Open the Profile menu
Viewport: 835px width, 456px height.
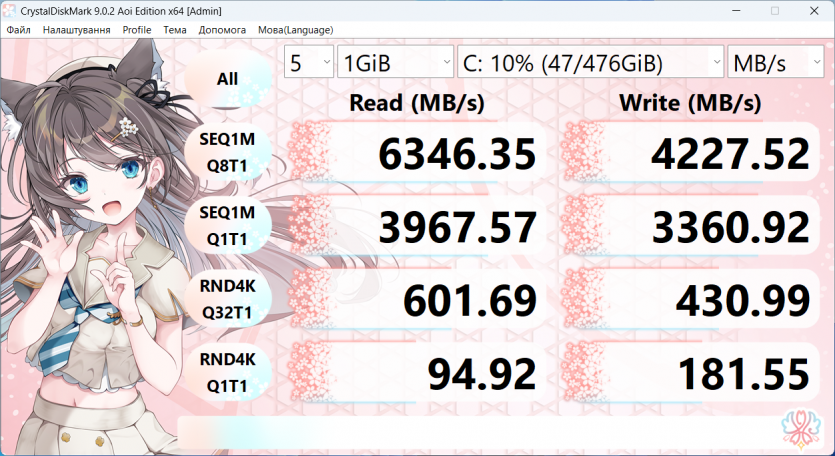(x=137, y=30)
